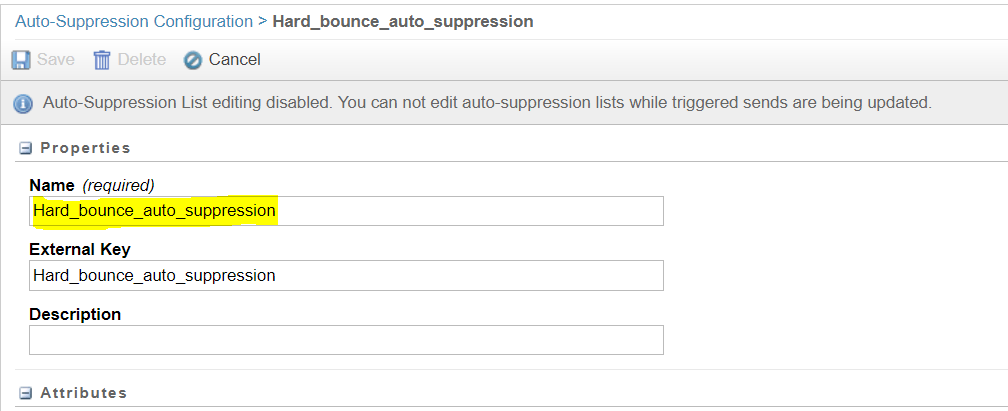Viewport: 1008px width, 411px height.
Task: Click the Hard_bounce_auto_suppression breadcrumb title
Action: (x=403, y=21)
